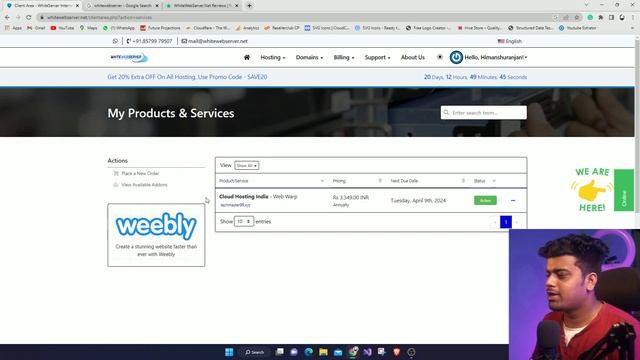This screenshot has width=640, height=360.
Task: Expand the Support menu
Action: pos(377,58)
